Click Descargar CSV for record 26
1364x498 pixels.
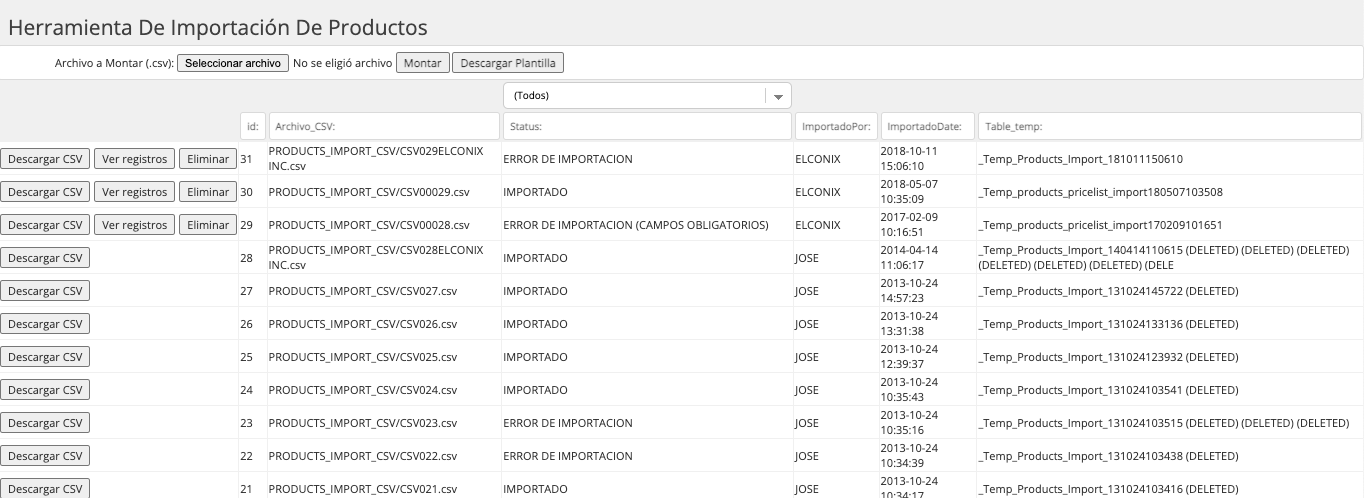coord(45,324)
